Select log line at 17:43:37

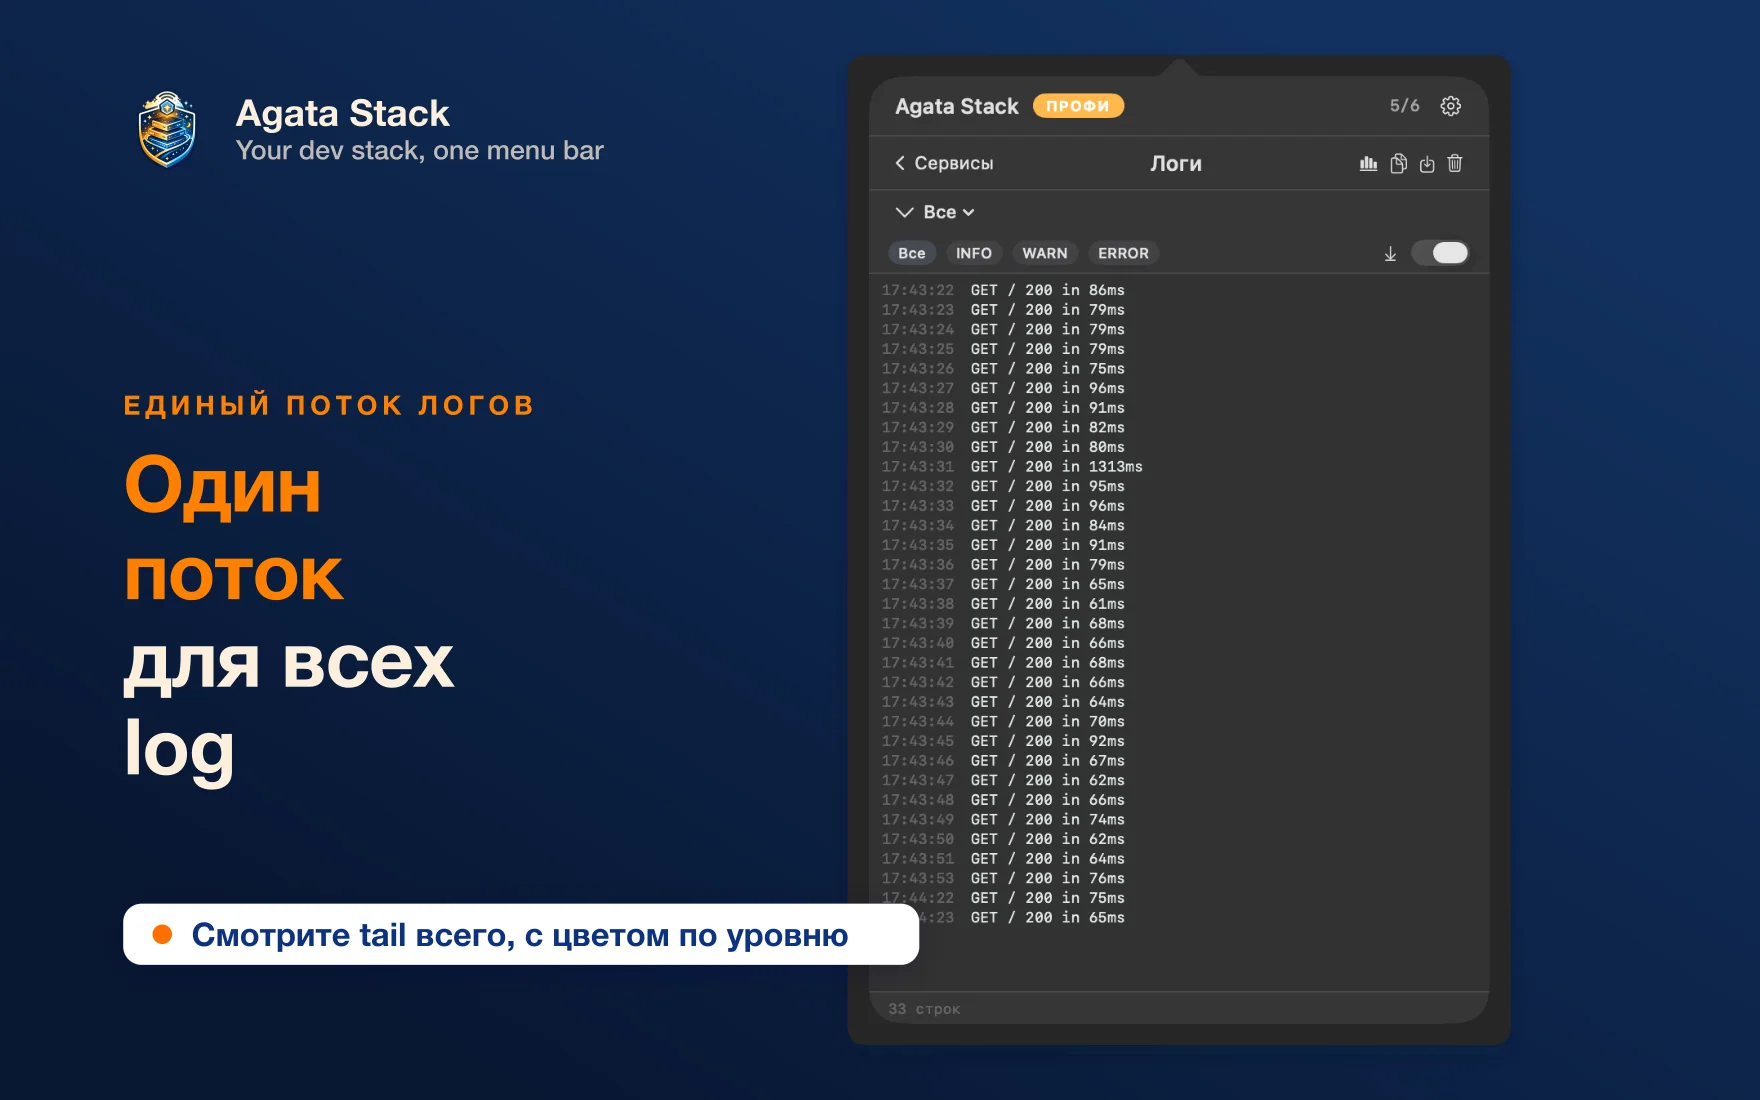pos(1003,584)
